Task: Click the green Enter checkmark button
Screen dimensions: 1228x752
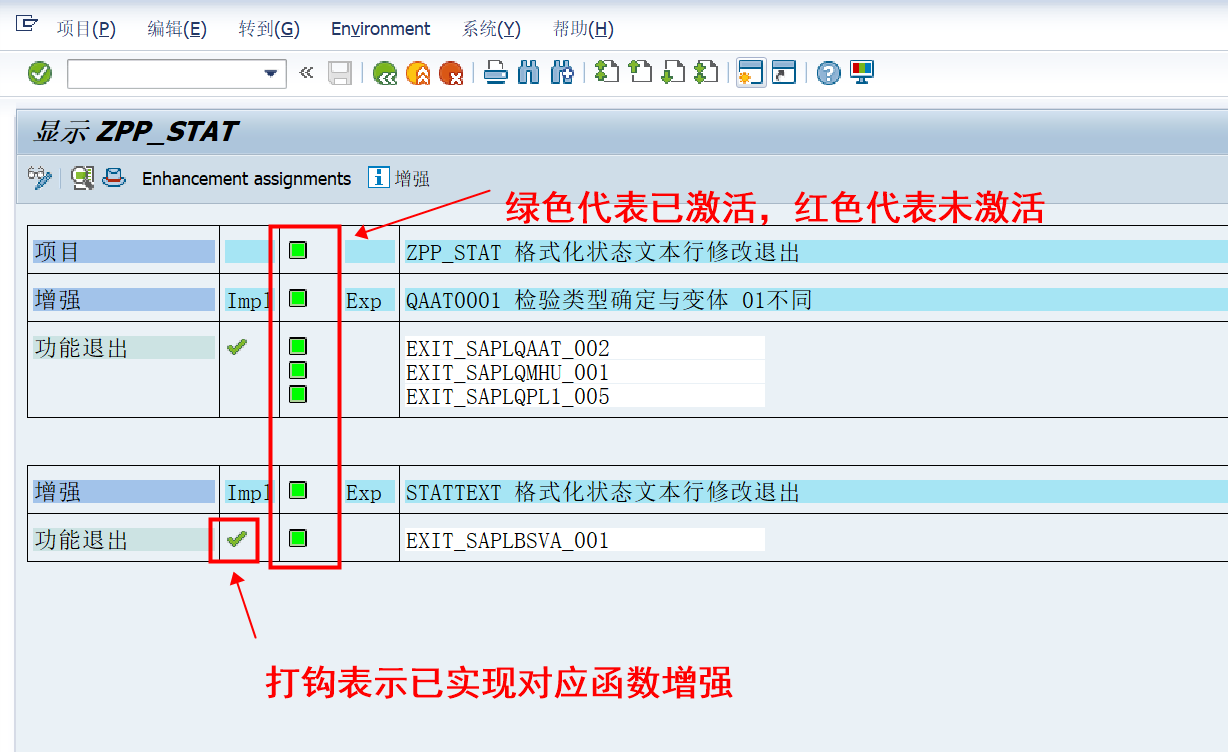Action: pyautogui.click(x=39, y=72)
